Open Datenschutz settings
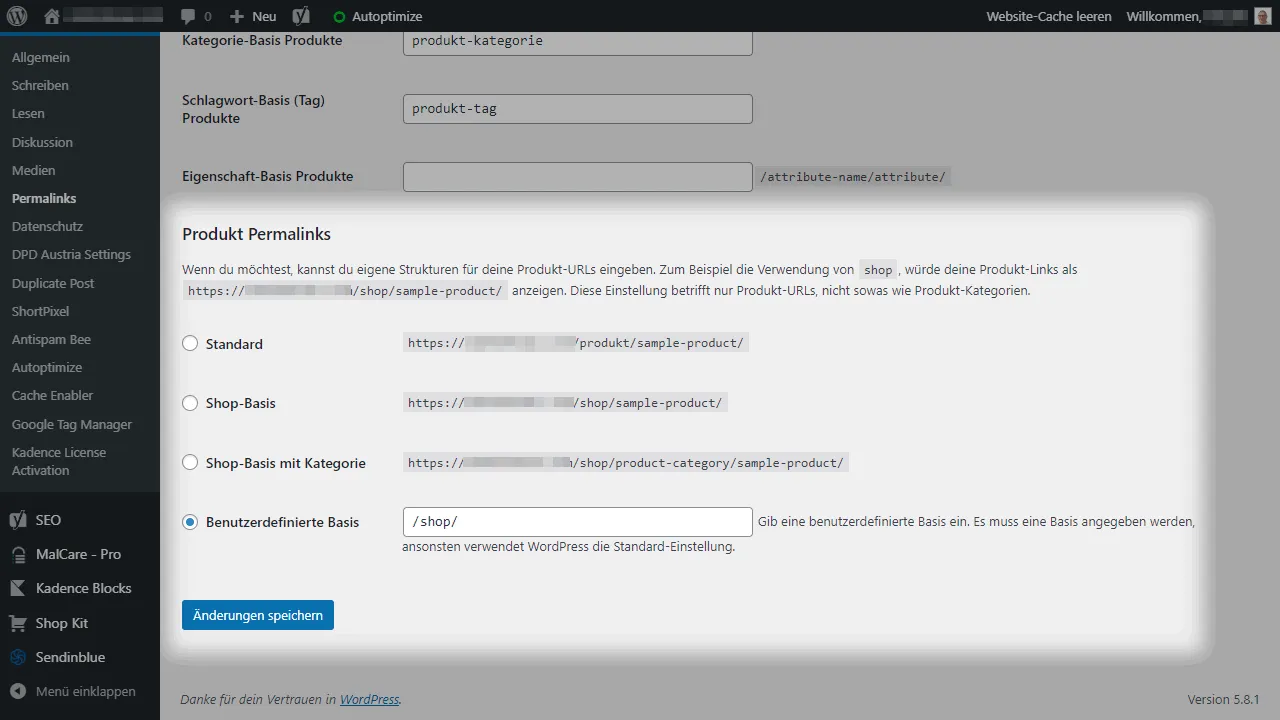Image resolution: width=1280 pixels, height=720 pixels. tap(47, 226)
